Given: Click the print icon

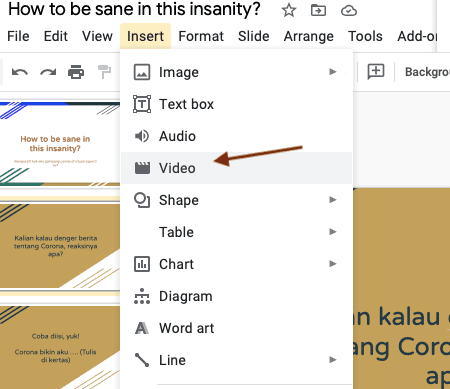Looking at the screenshot, I should (x=76, y=72).
